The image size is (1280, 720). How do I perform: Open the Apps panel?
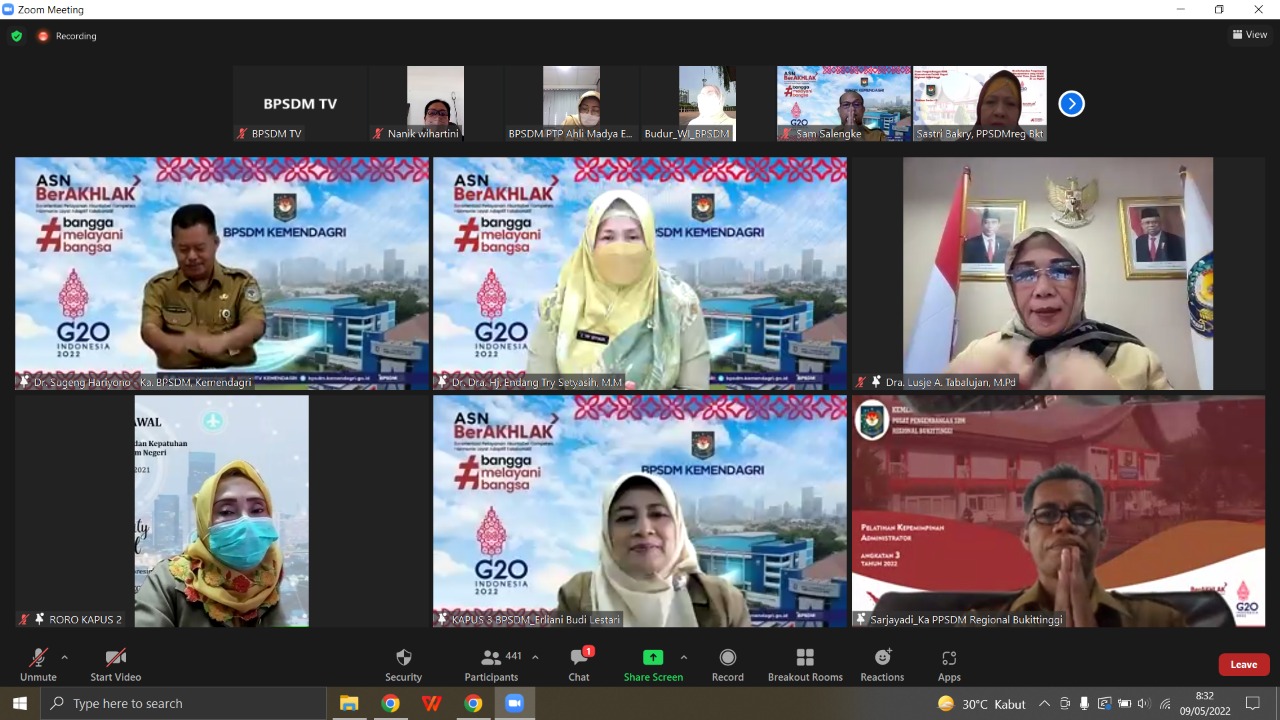coord(949,664)
